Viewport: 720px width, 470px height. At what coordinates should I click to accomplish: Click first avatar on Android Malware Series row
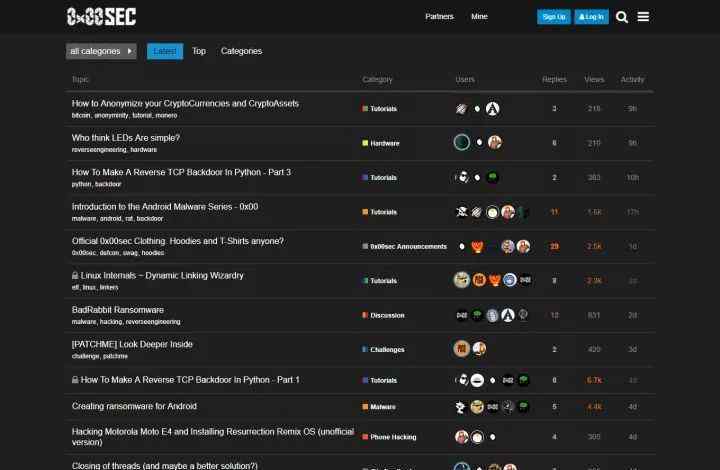point(461,212)
